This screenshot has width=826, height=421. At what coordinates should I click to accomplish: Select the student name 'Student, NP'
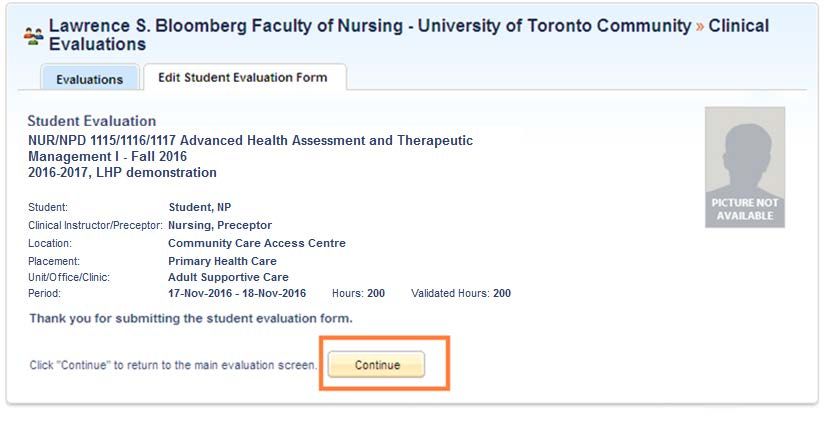coord(200,208)
